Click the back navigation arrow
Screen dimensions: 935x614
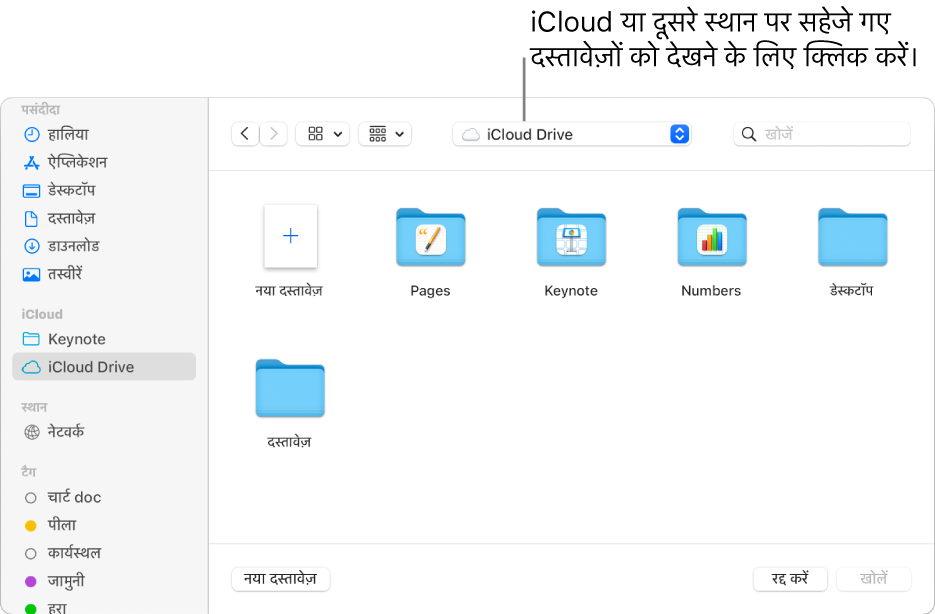pos(245,134)
